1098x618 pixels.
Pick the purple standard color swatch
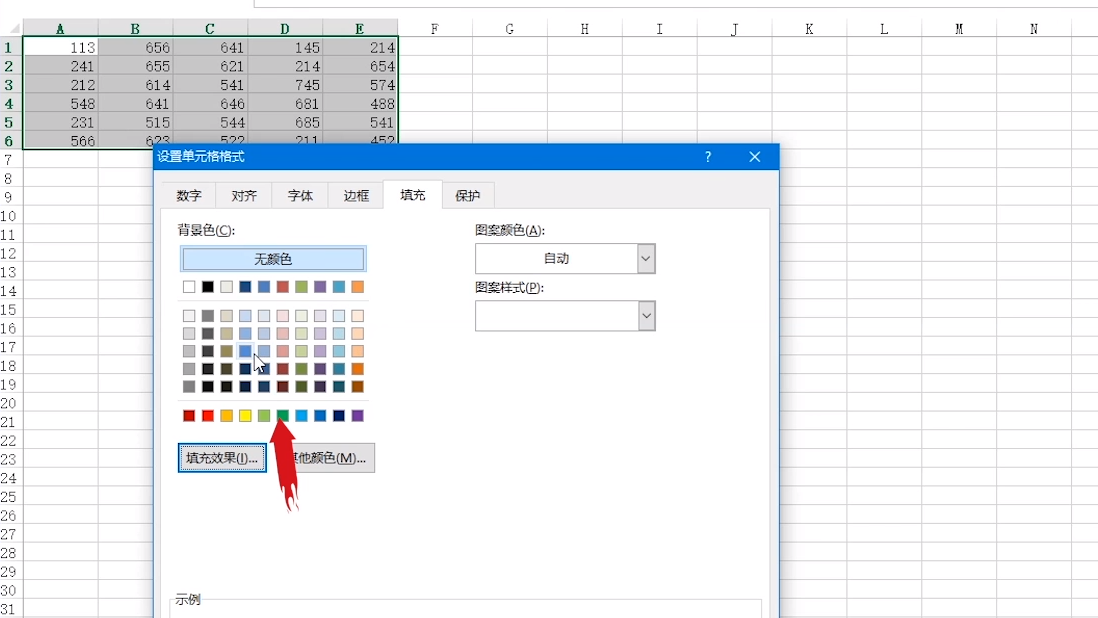point(357,415)
